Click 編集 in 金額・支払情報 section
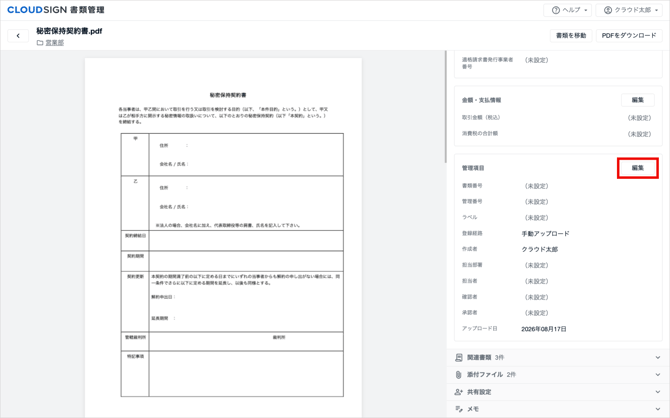670x418 pixels. click(638, 100)
